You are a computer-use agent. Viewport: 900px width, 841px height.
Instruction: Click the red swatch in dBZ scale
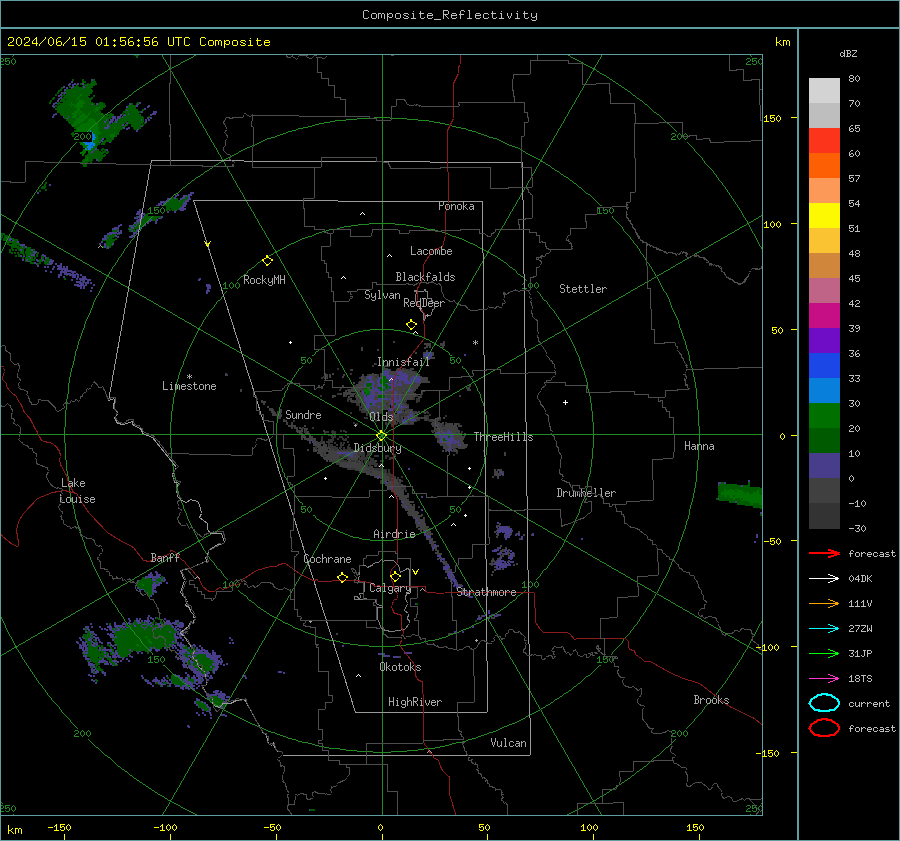(x=824, y=140)
